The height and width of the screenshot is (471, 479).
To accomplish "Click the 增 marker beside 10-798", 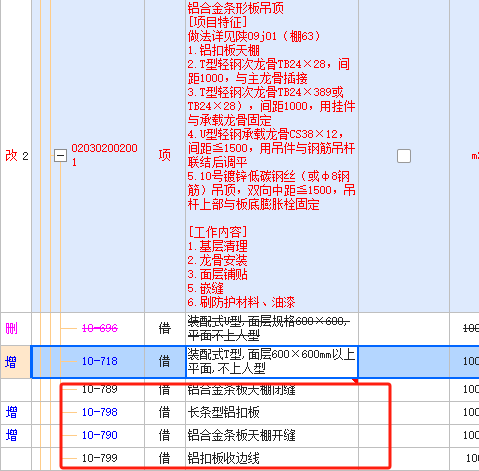I will 11,413.
